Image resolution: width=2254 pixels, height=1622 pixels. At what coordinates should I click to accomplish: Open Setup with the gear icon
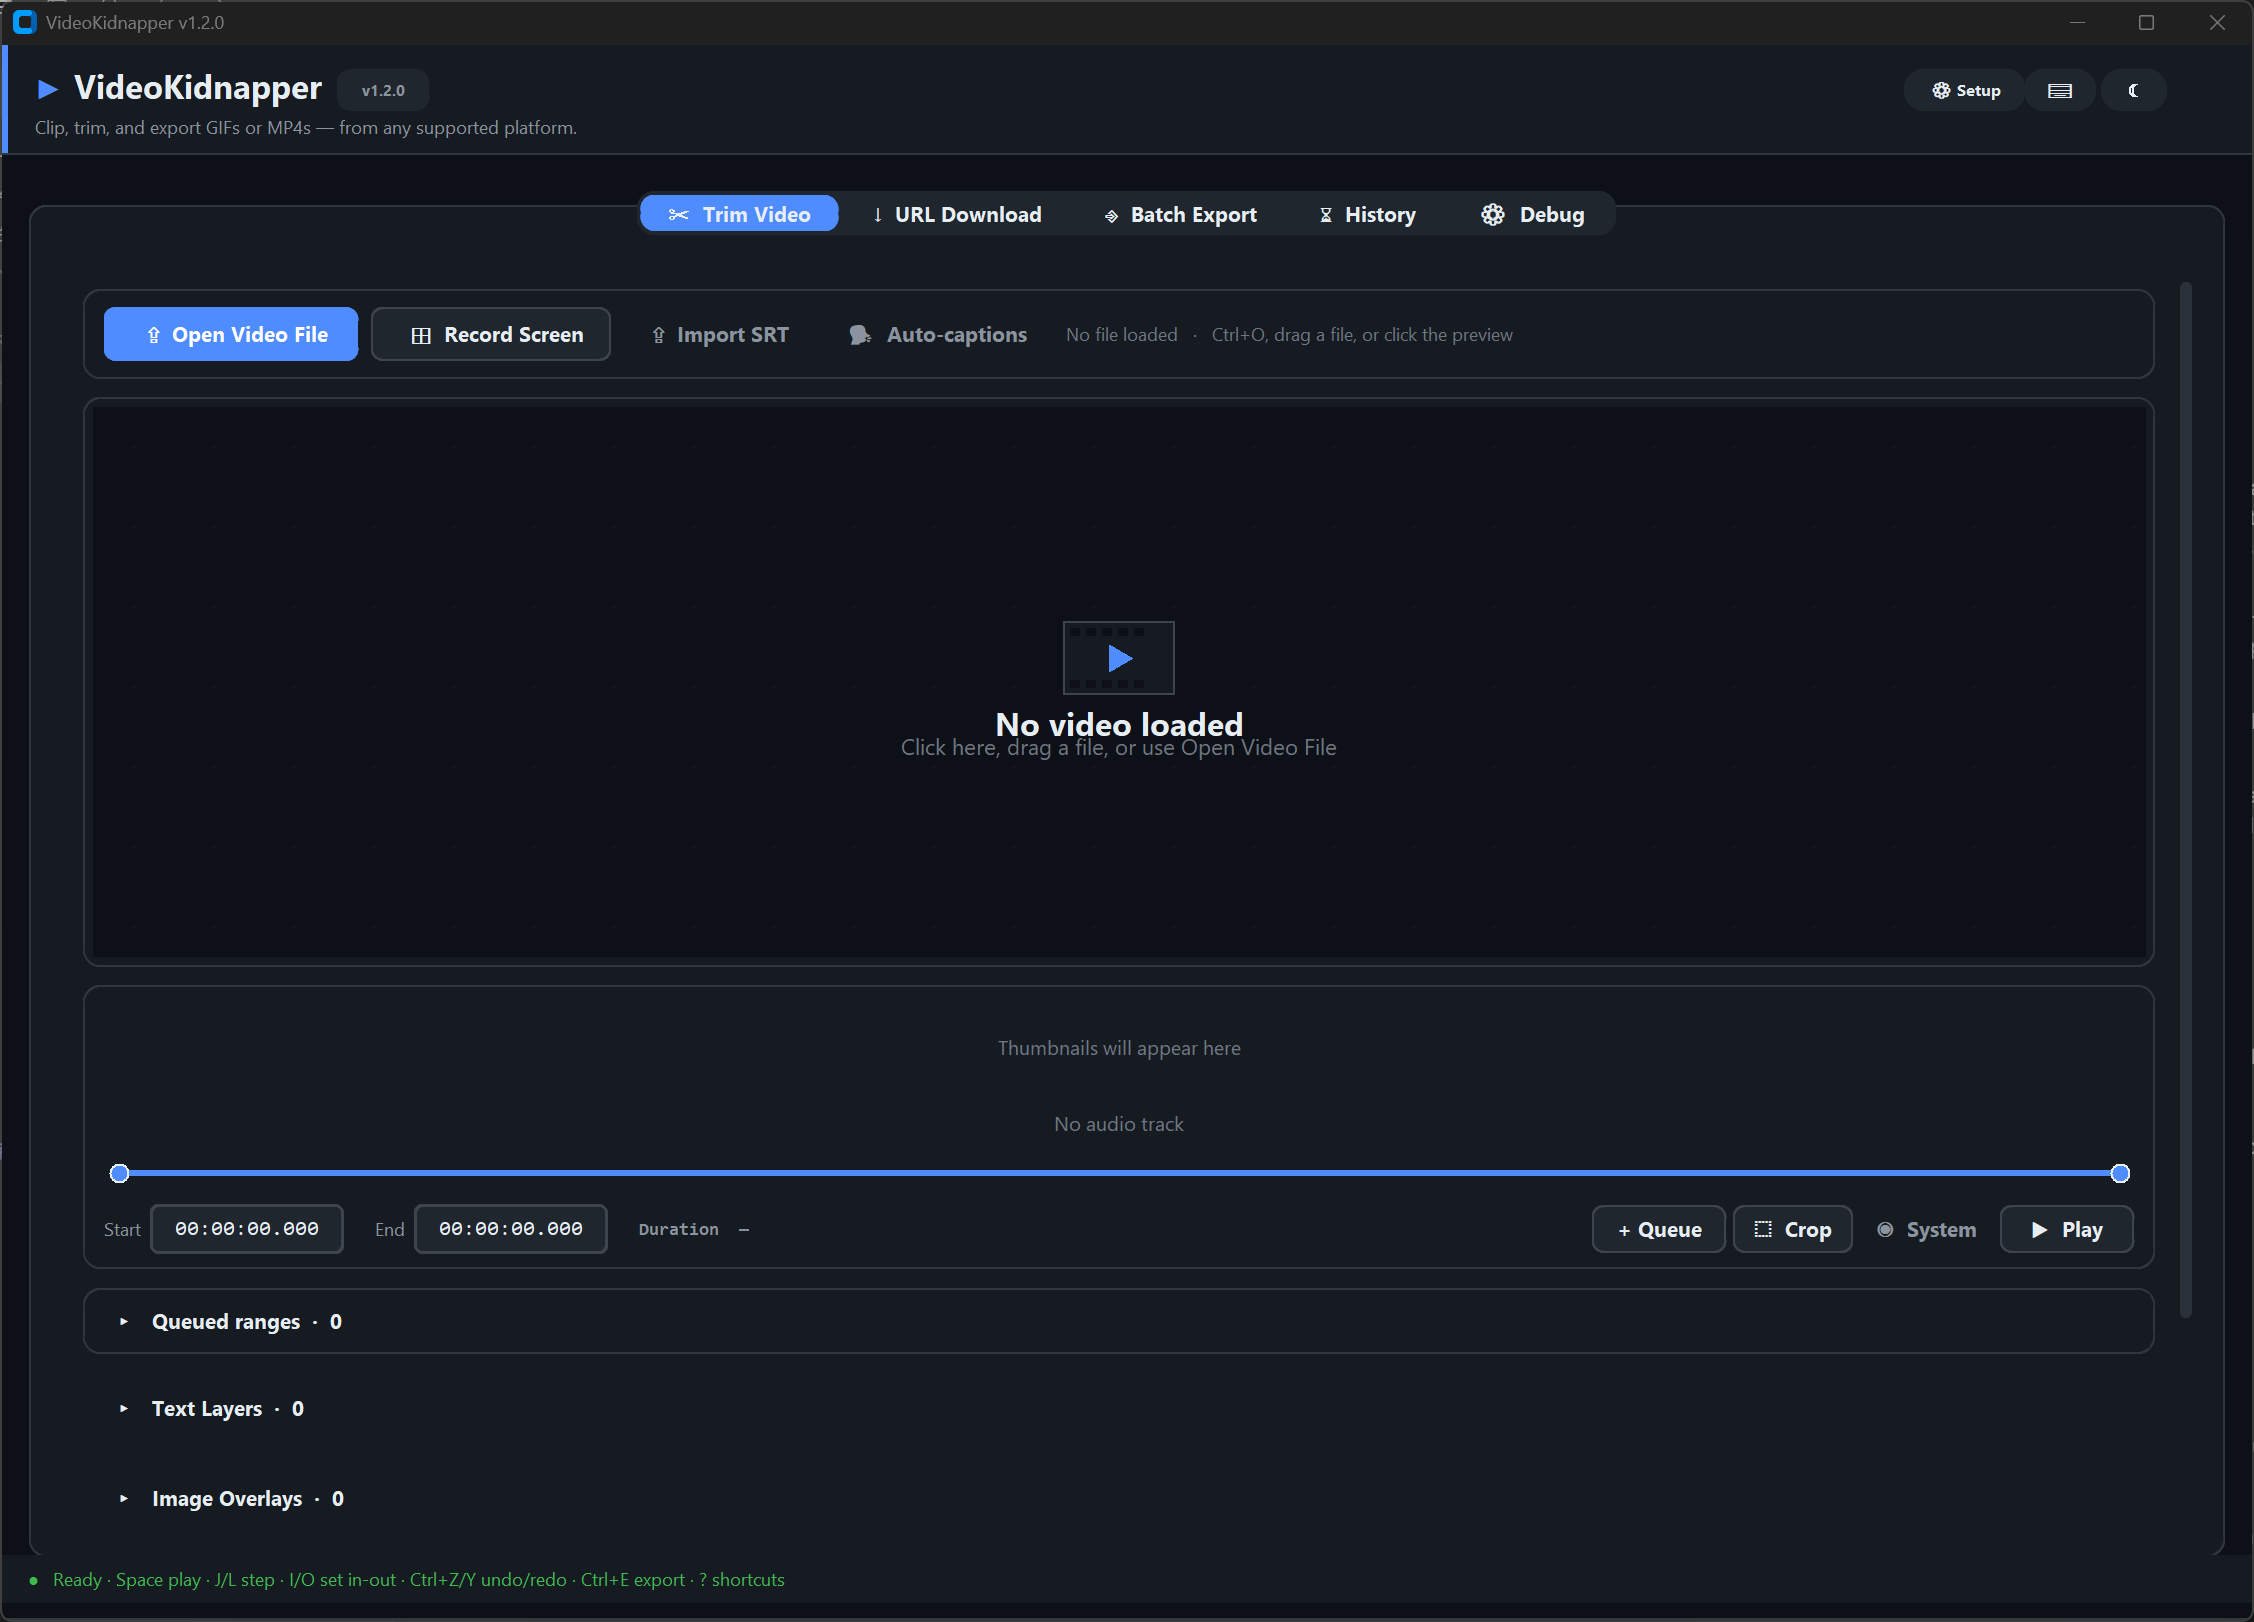click(x=1941, y=90)
